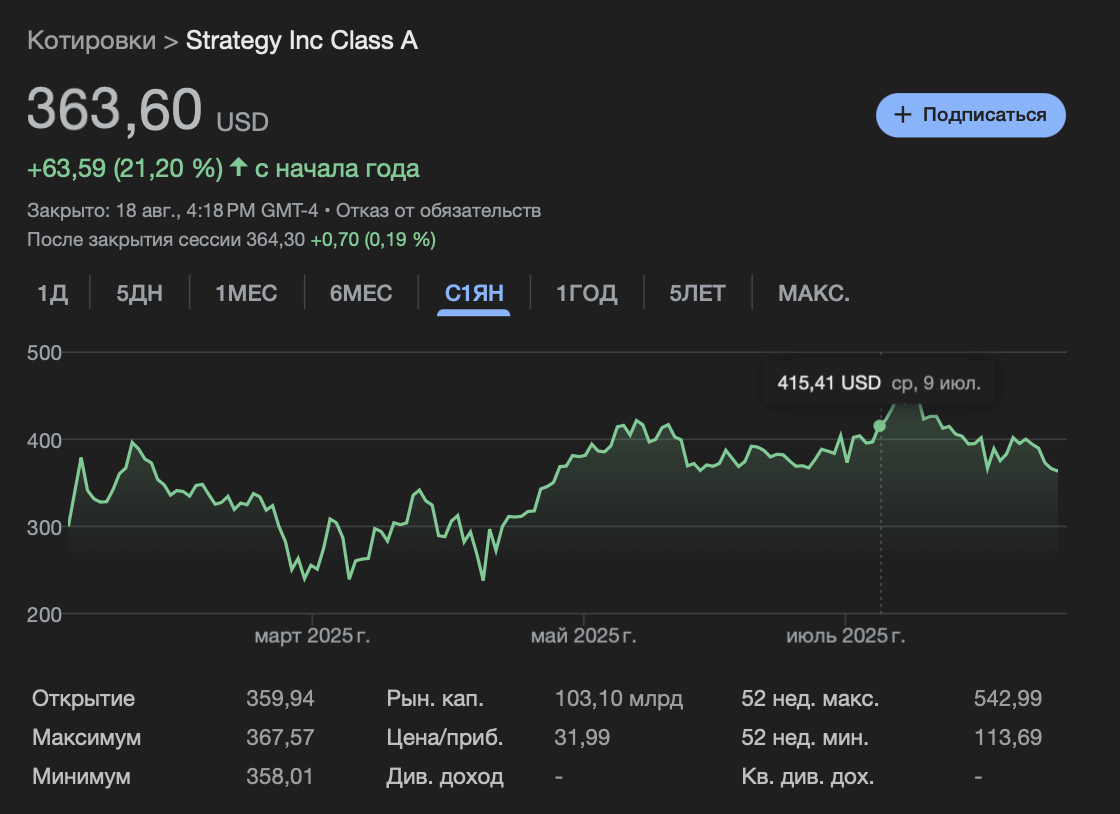Click the Цена/приб. value 31,99
This screenshot has width=1120, height=814.
point(582,737)
